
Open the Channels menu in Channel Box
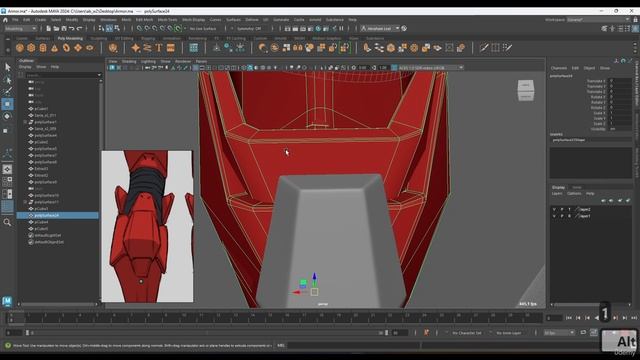pos(559,68)
